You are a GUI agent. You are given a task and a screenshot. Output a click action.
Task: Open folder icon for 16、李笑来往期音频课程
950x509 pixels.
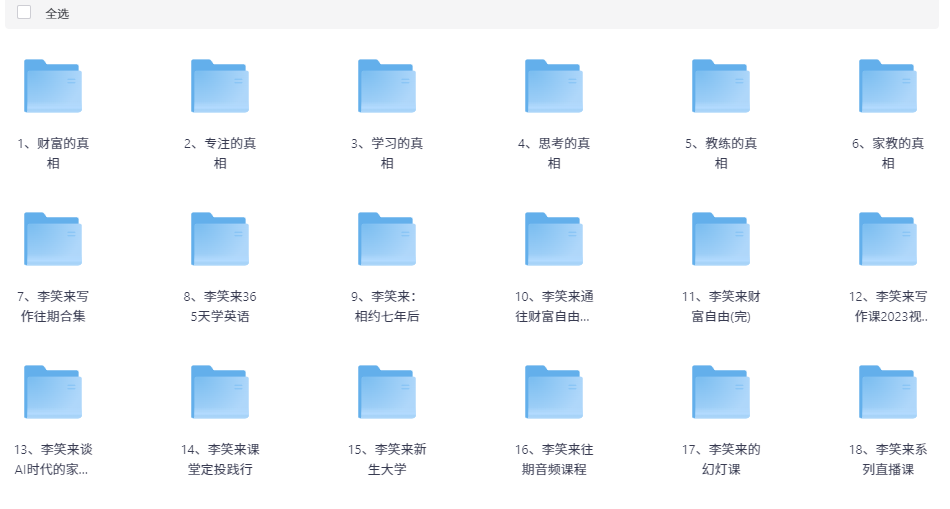click(554, 392)
